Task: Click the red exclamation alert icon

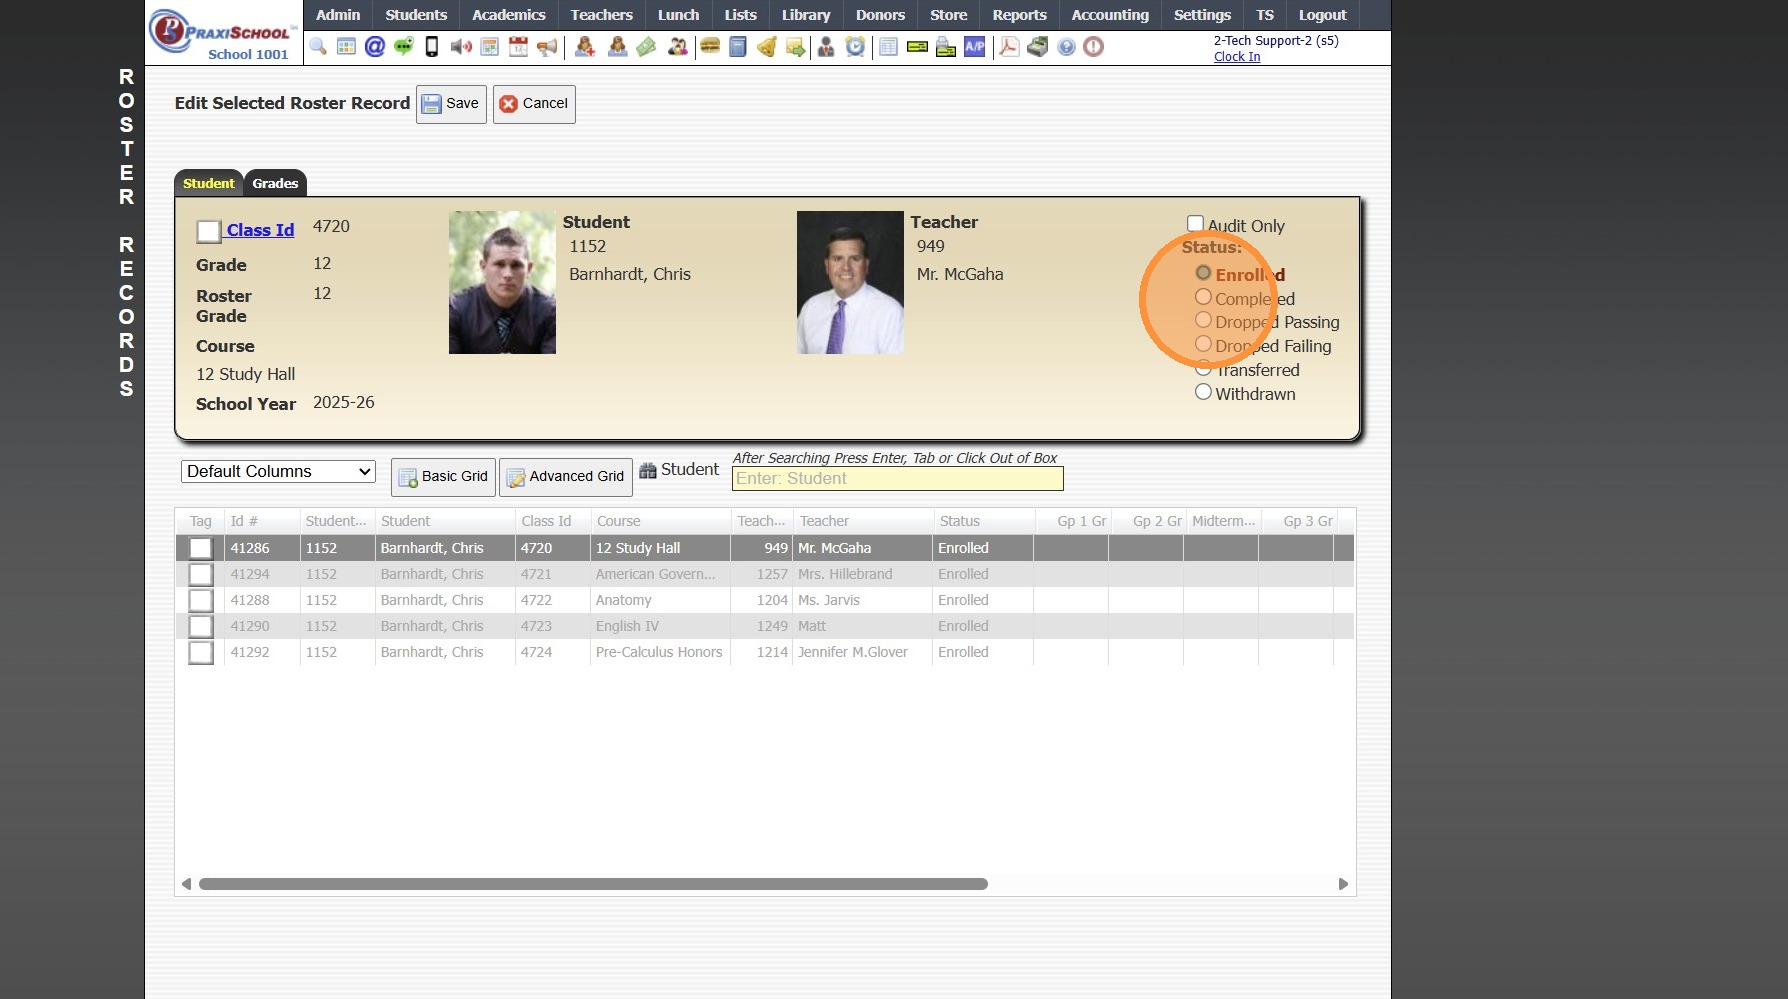Action: [x=1094, y=47]
